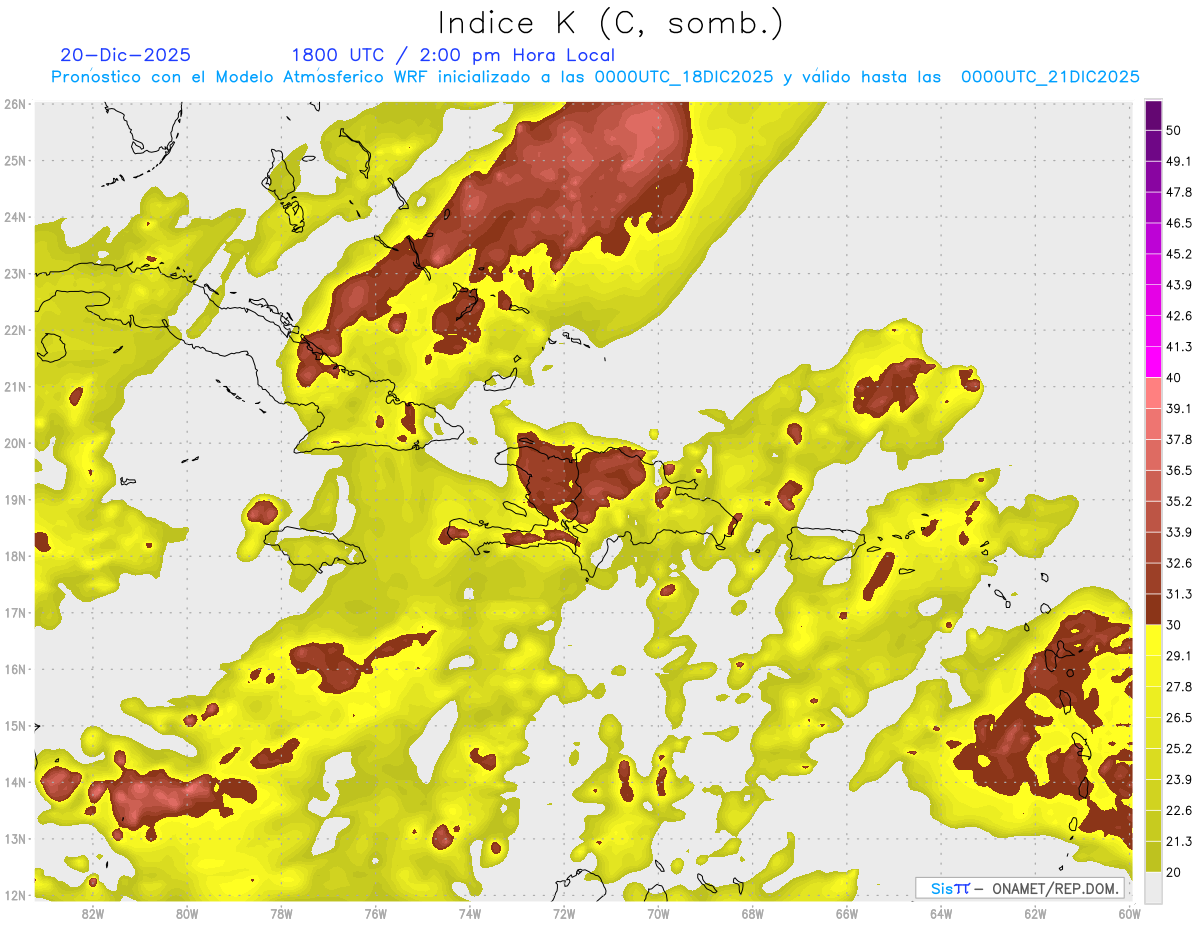The image size is (1200, 927).
Task: Click the colorbar label "43.9"
Action: (1179, 285)
